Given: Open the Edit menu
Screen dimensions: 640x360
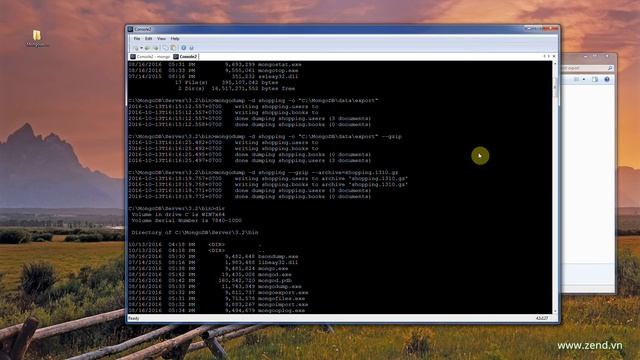Looking at the screenshot, I should [149, 38].
